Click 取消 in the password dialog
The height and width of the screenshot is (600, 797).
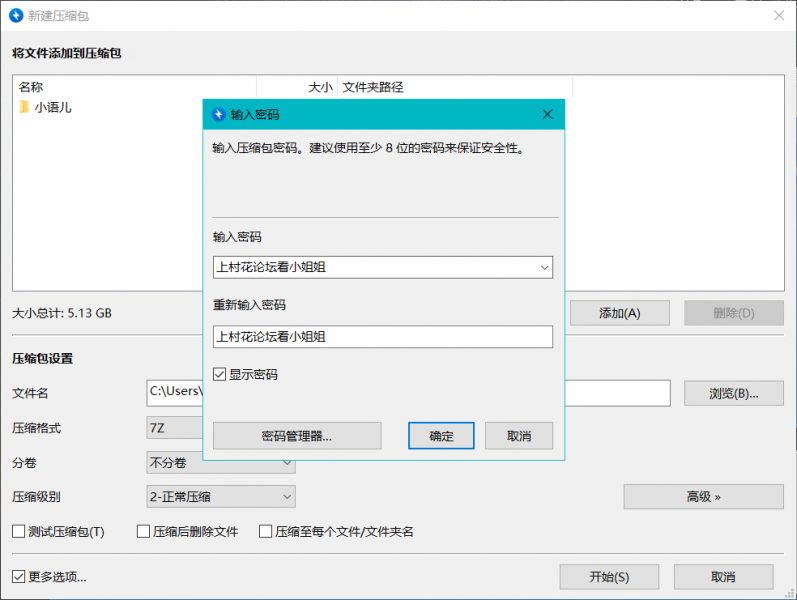tap(518, 436)
